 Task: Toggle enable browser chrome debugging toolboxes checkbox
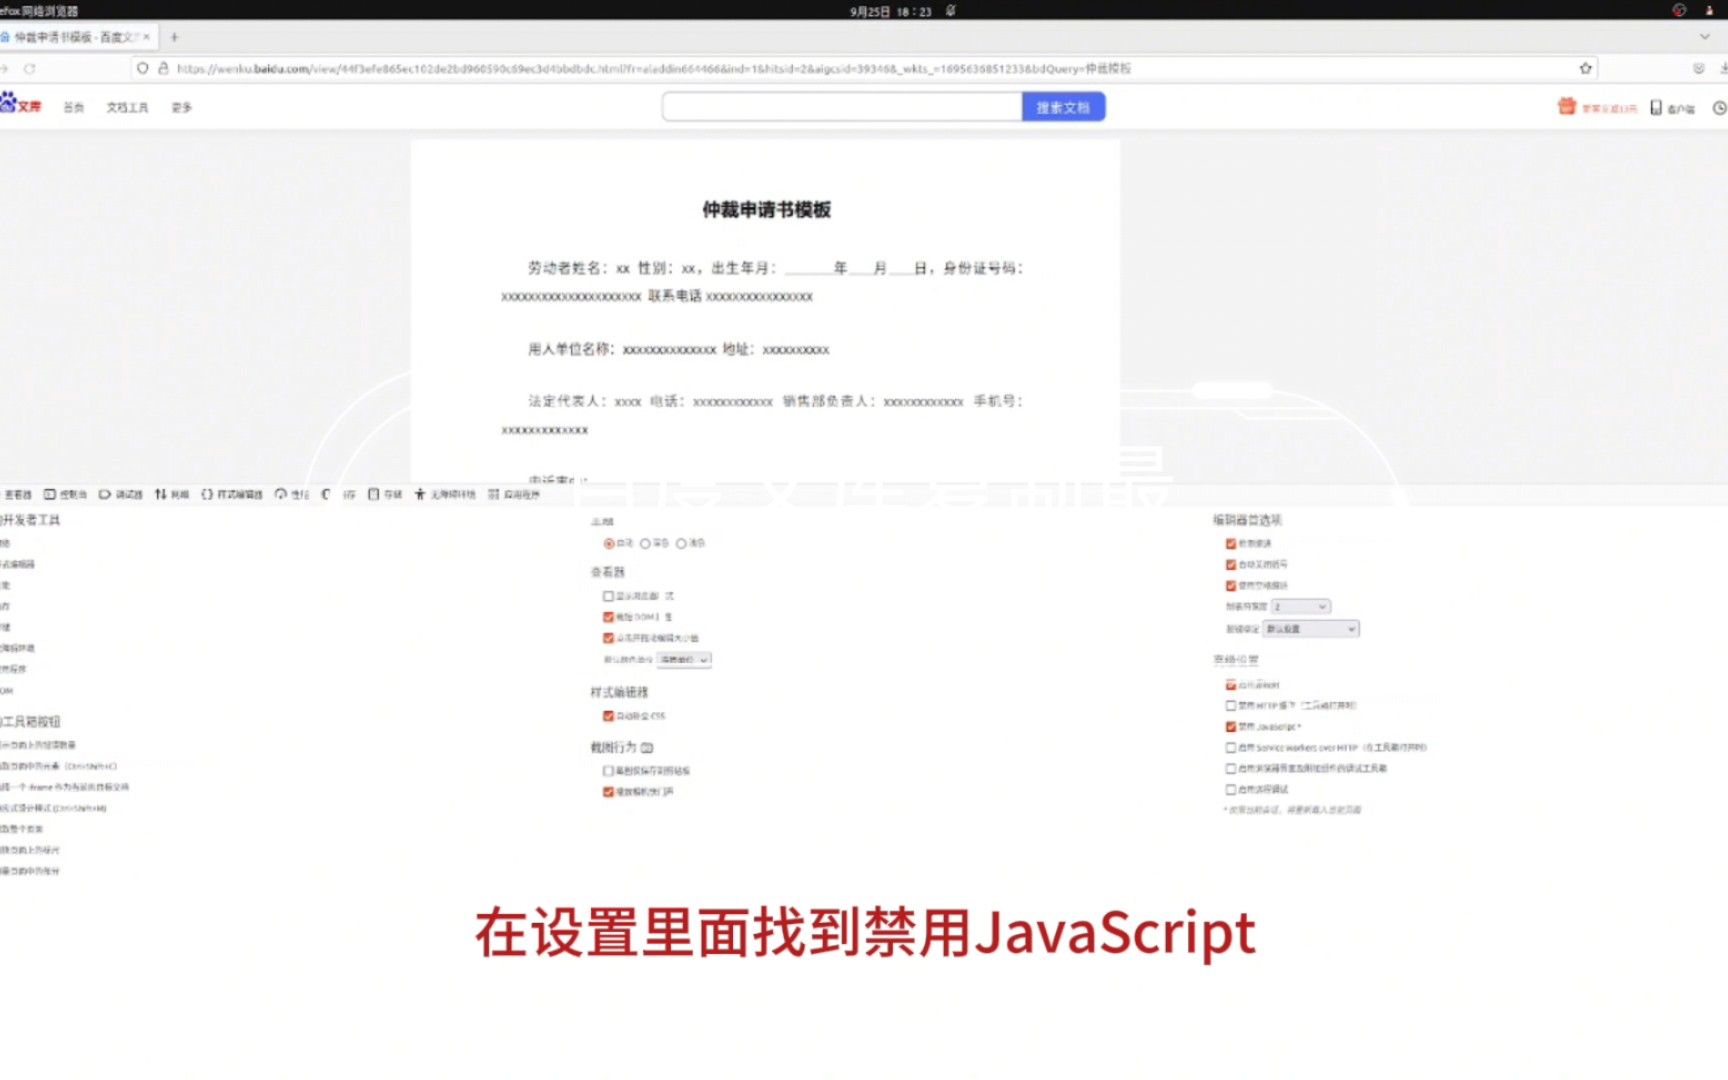point(1231,769)
